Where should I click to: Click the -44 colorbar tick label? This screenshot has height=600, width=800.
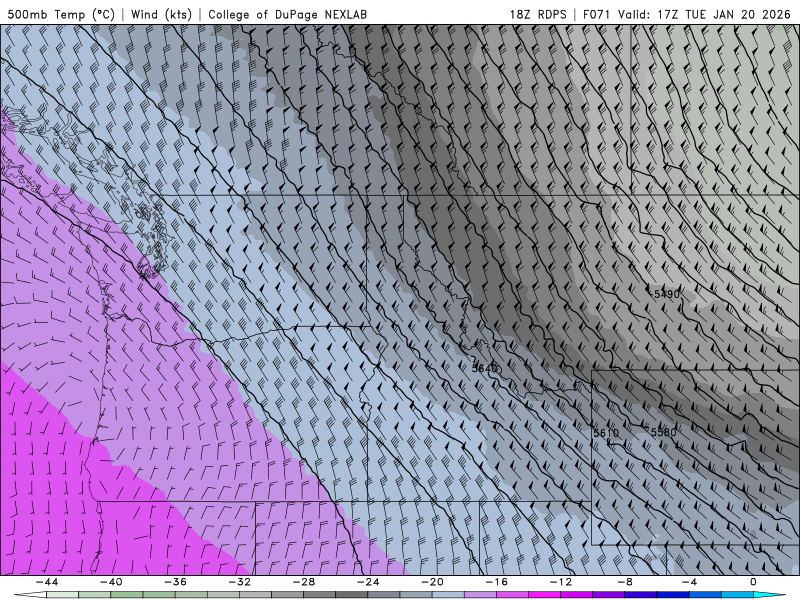(x=46, y=582)
